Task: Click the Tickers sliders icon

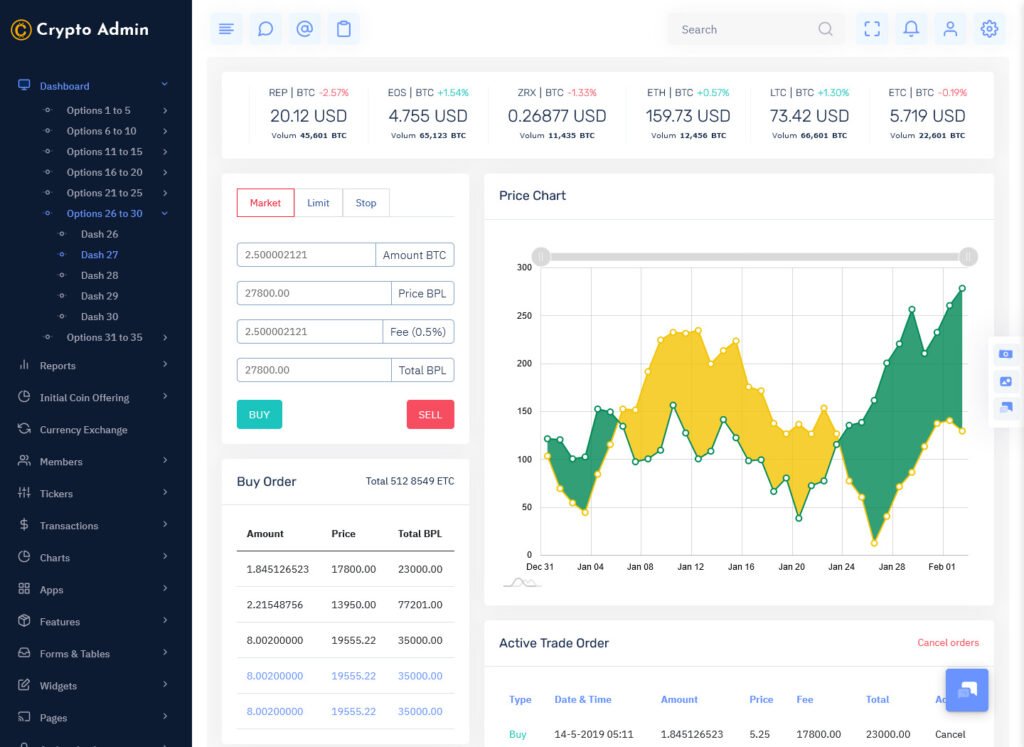Action: point(24,492)
